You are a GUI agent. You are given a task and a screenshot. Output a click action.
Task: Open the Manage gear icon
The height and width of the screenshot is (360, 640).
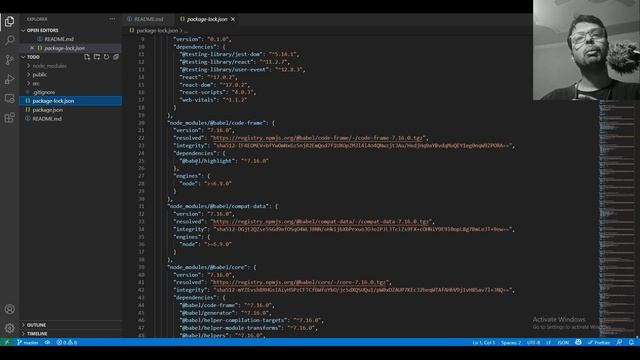(9, 328)
